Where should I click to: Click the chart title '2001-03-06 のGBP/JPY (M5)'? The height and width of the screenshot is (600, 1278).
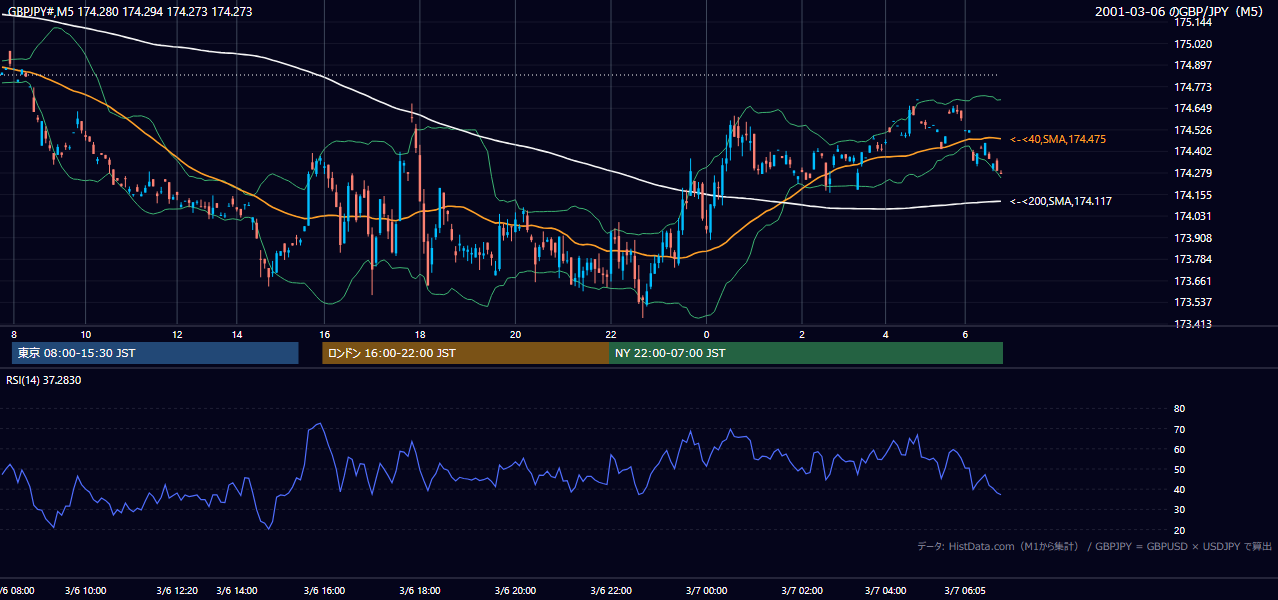click(x=1178, y=12)
